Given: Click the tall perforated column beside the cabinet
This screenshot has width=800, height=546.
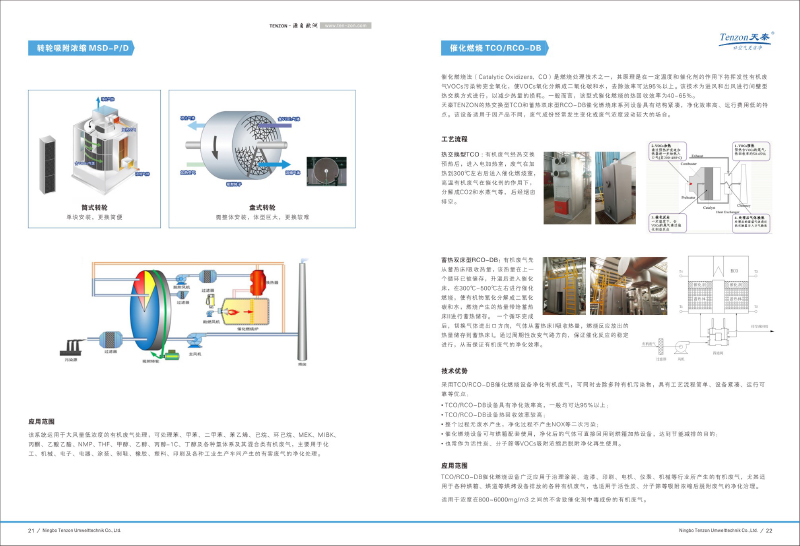Looking at the screenshot, I should (47, 164).
